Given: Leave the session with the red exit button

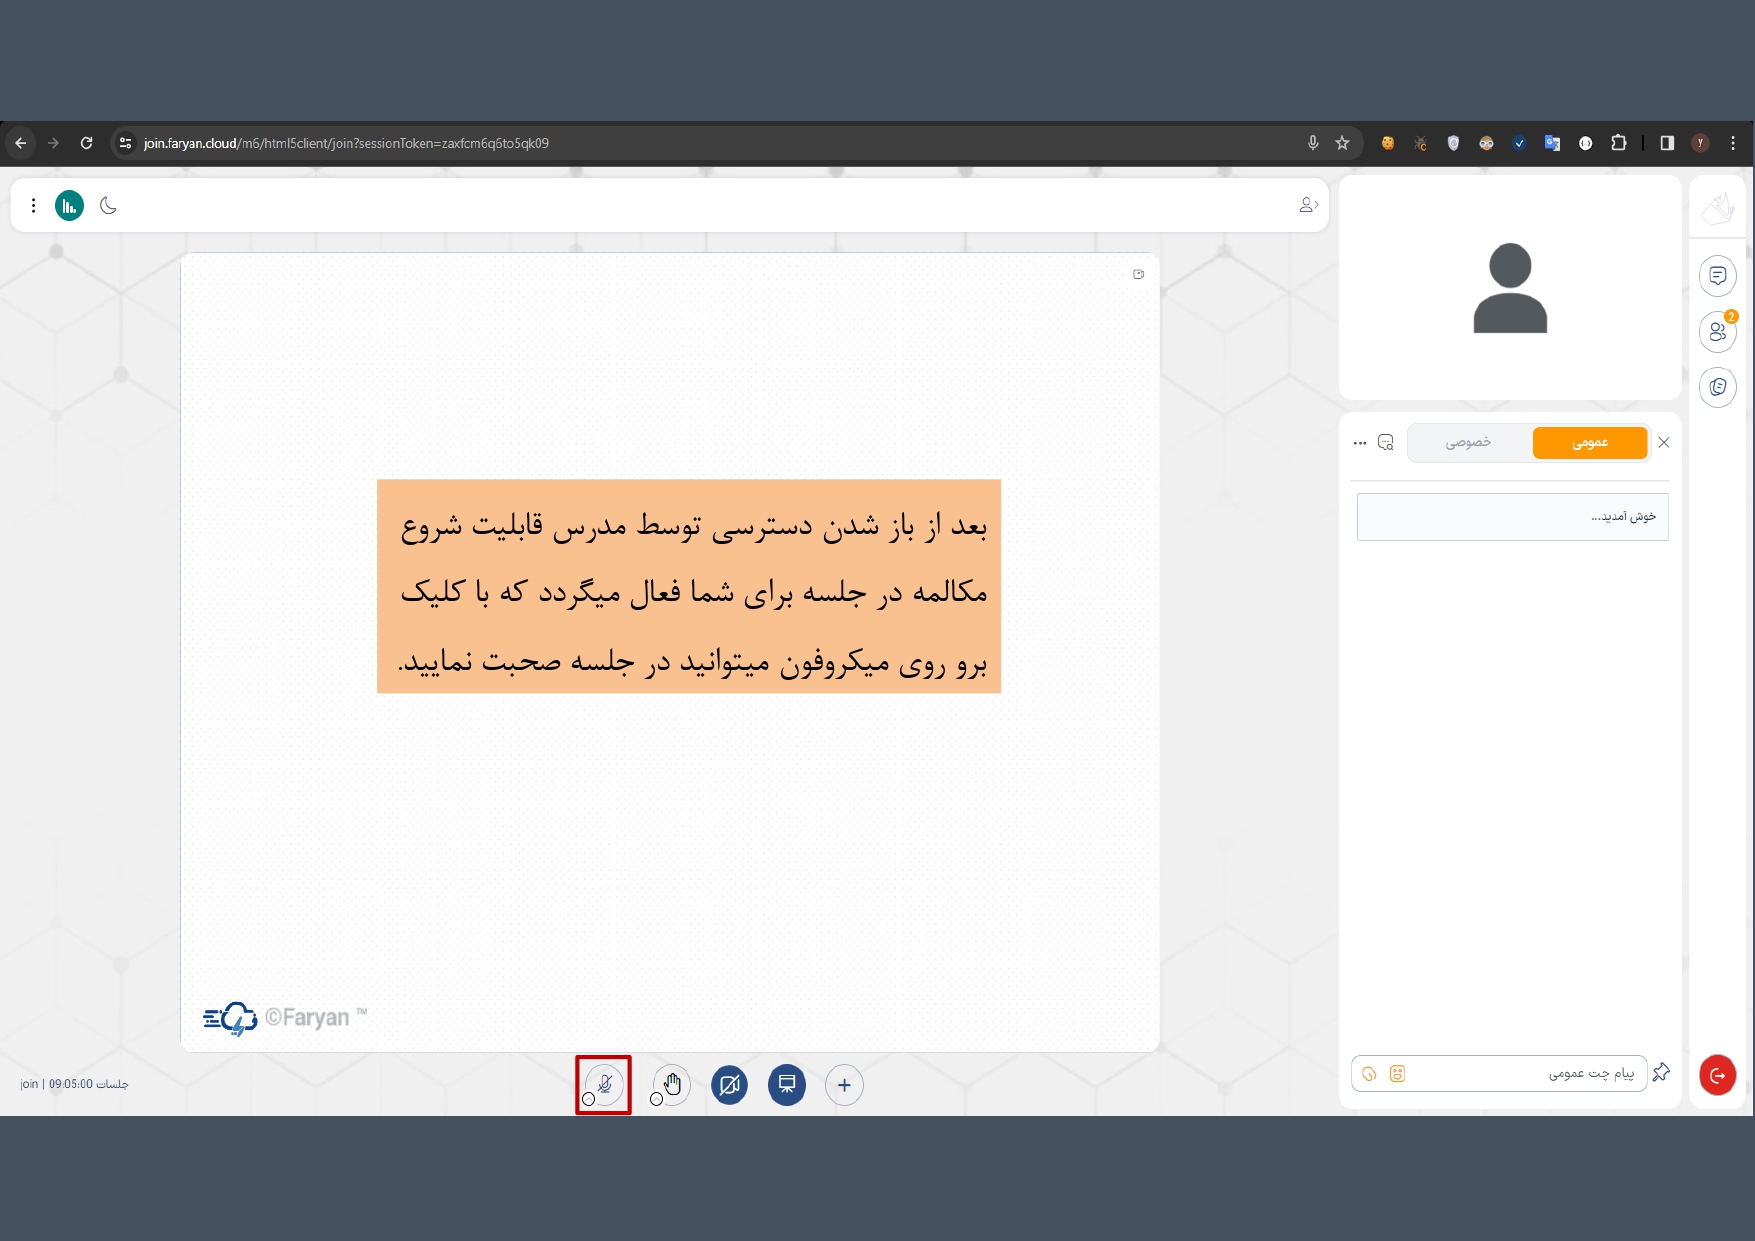Looking at the screenshot, I should coord(1717,1075).
